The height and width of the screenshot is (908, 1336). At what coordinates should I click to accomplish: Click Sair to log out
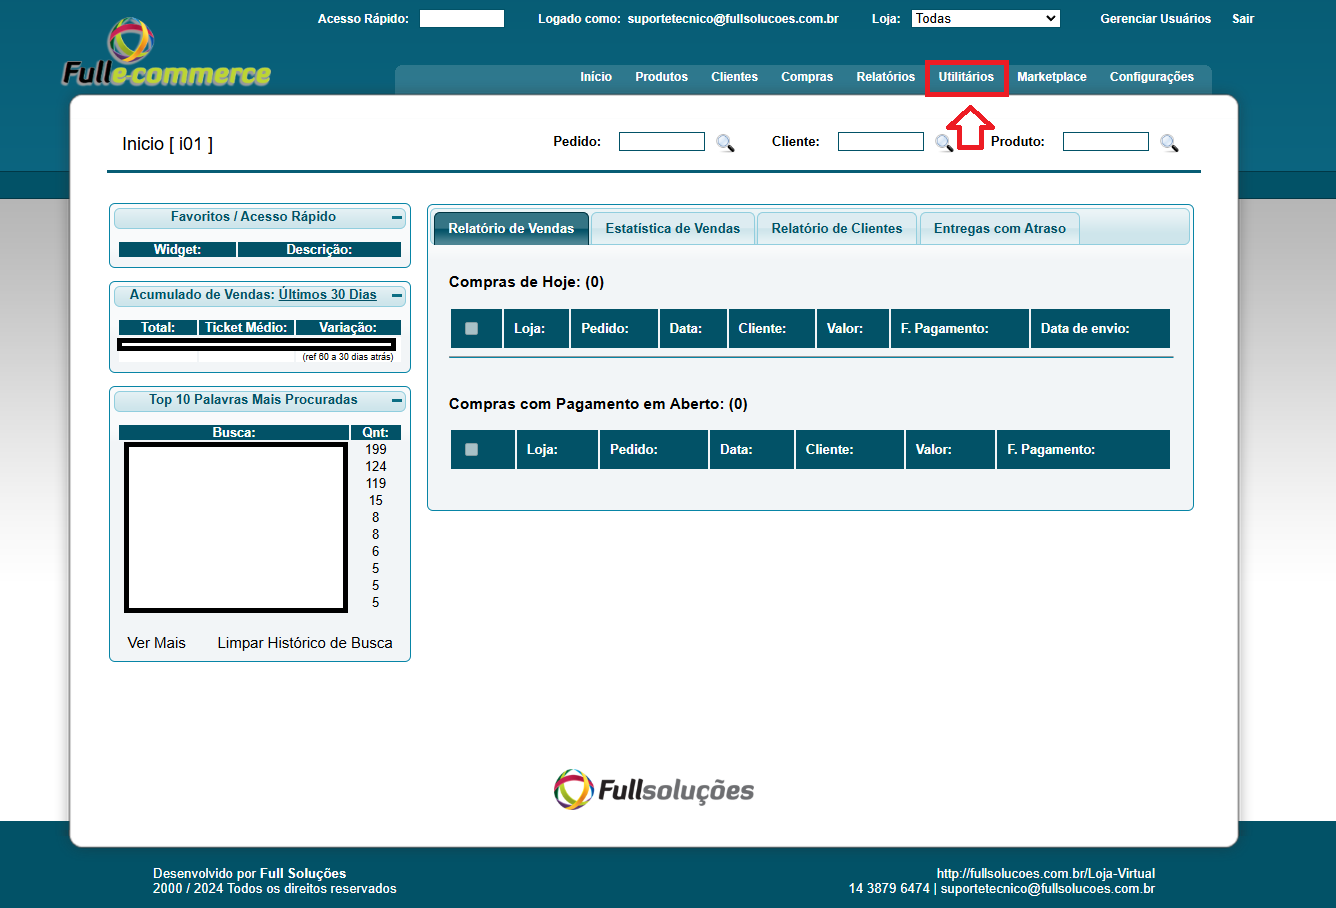(1243, 19)
